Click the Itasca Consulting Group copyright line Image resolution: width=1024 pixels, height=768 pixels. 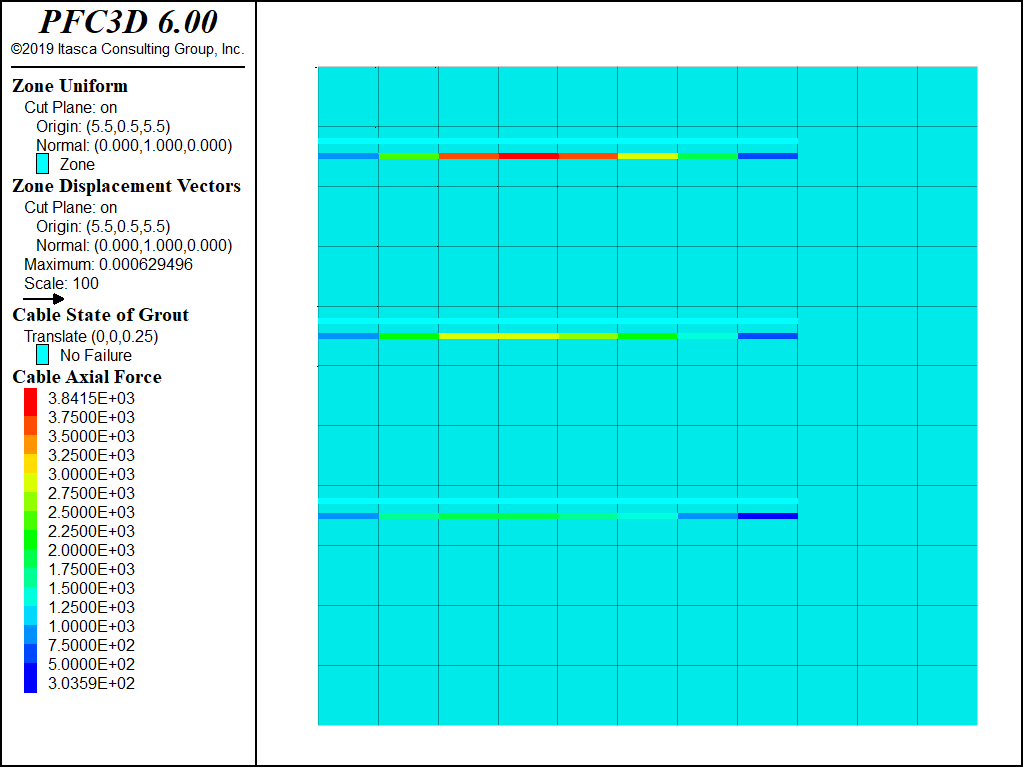coord(127,49)
